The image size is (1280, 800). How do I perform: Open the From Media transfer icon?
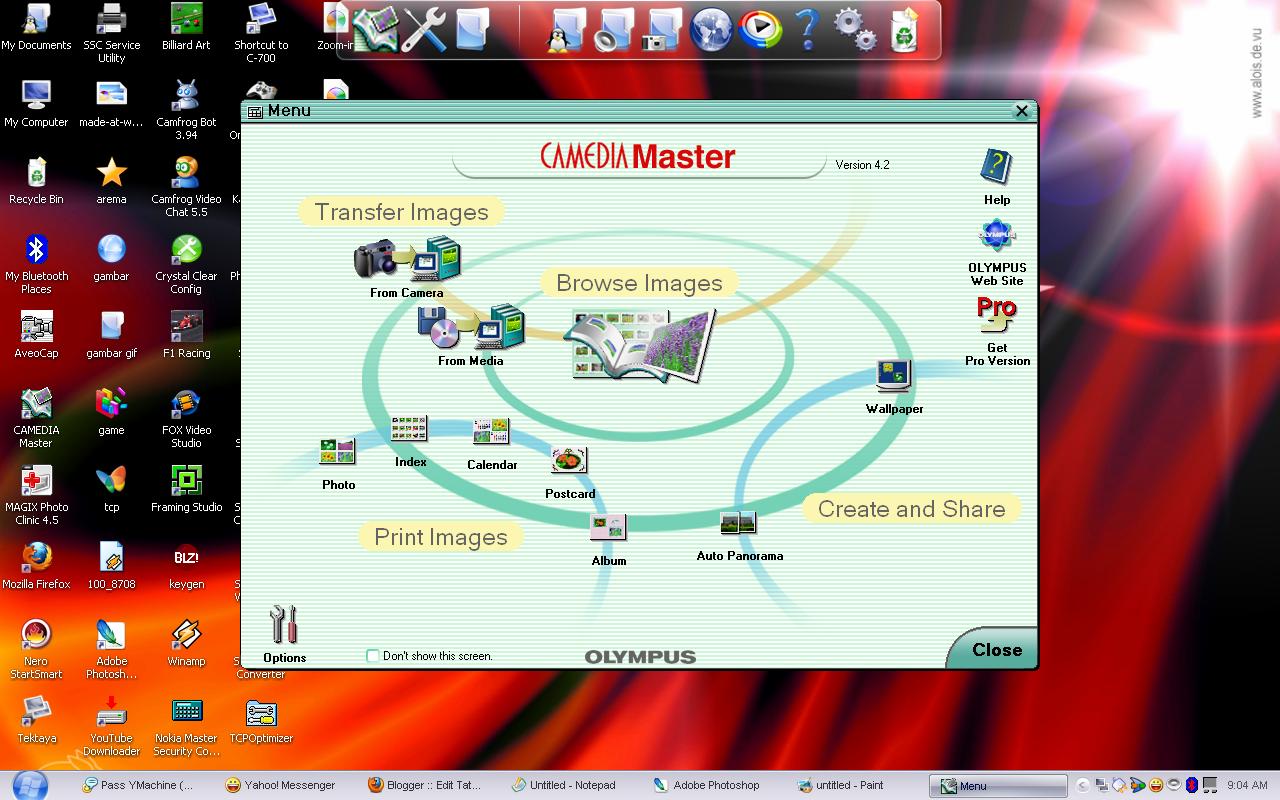pyautogui.click(x=470, y=326)
